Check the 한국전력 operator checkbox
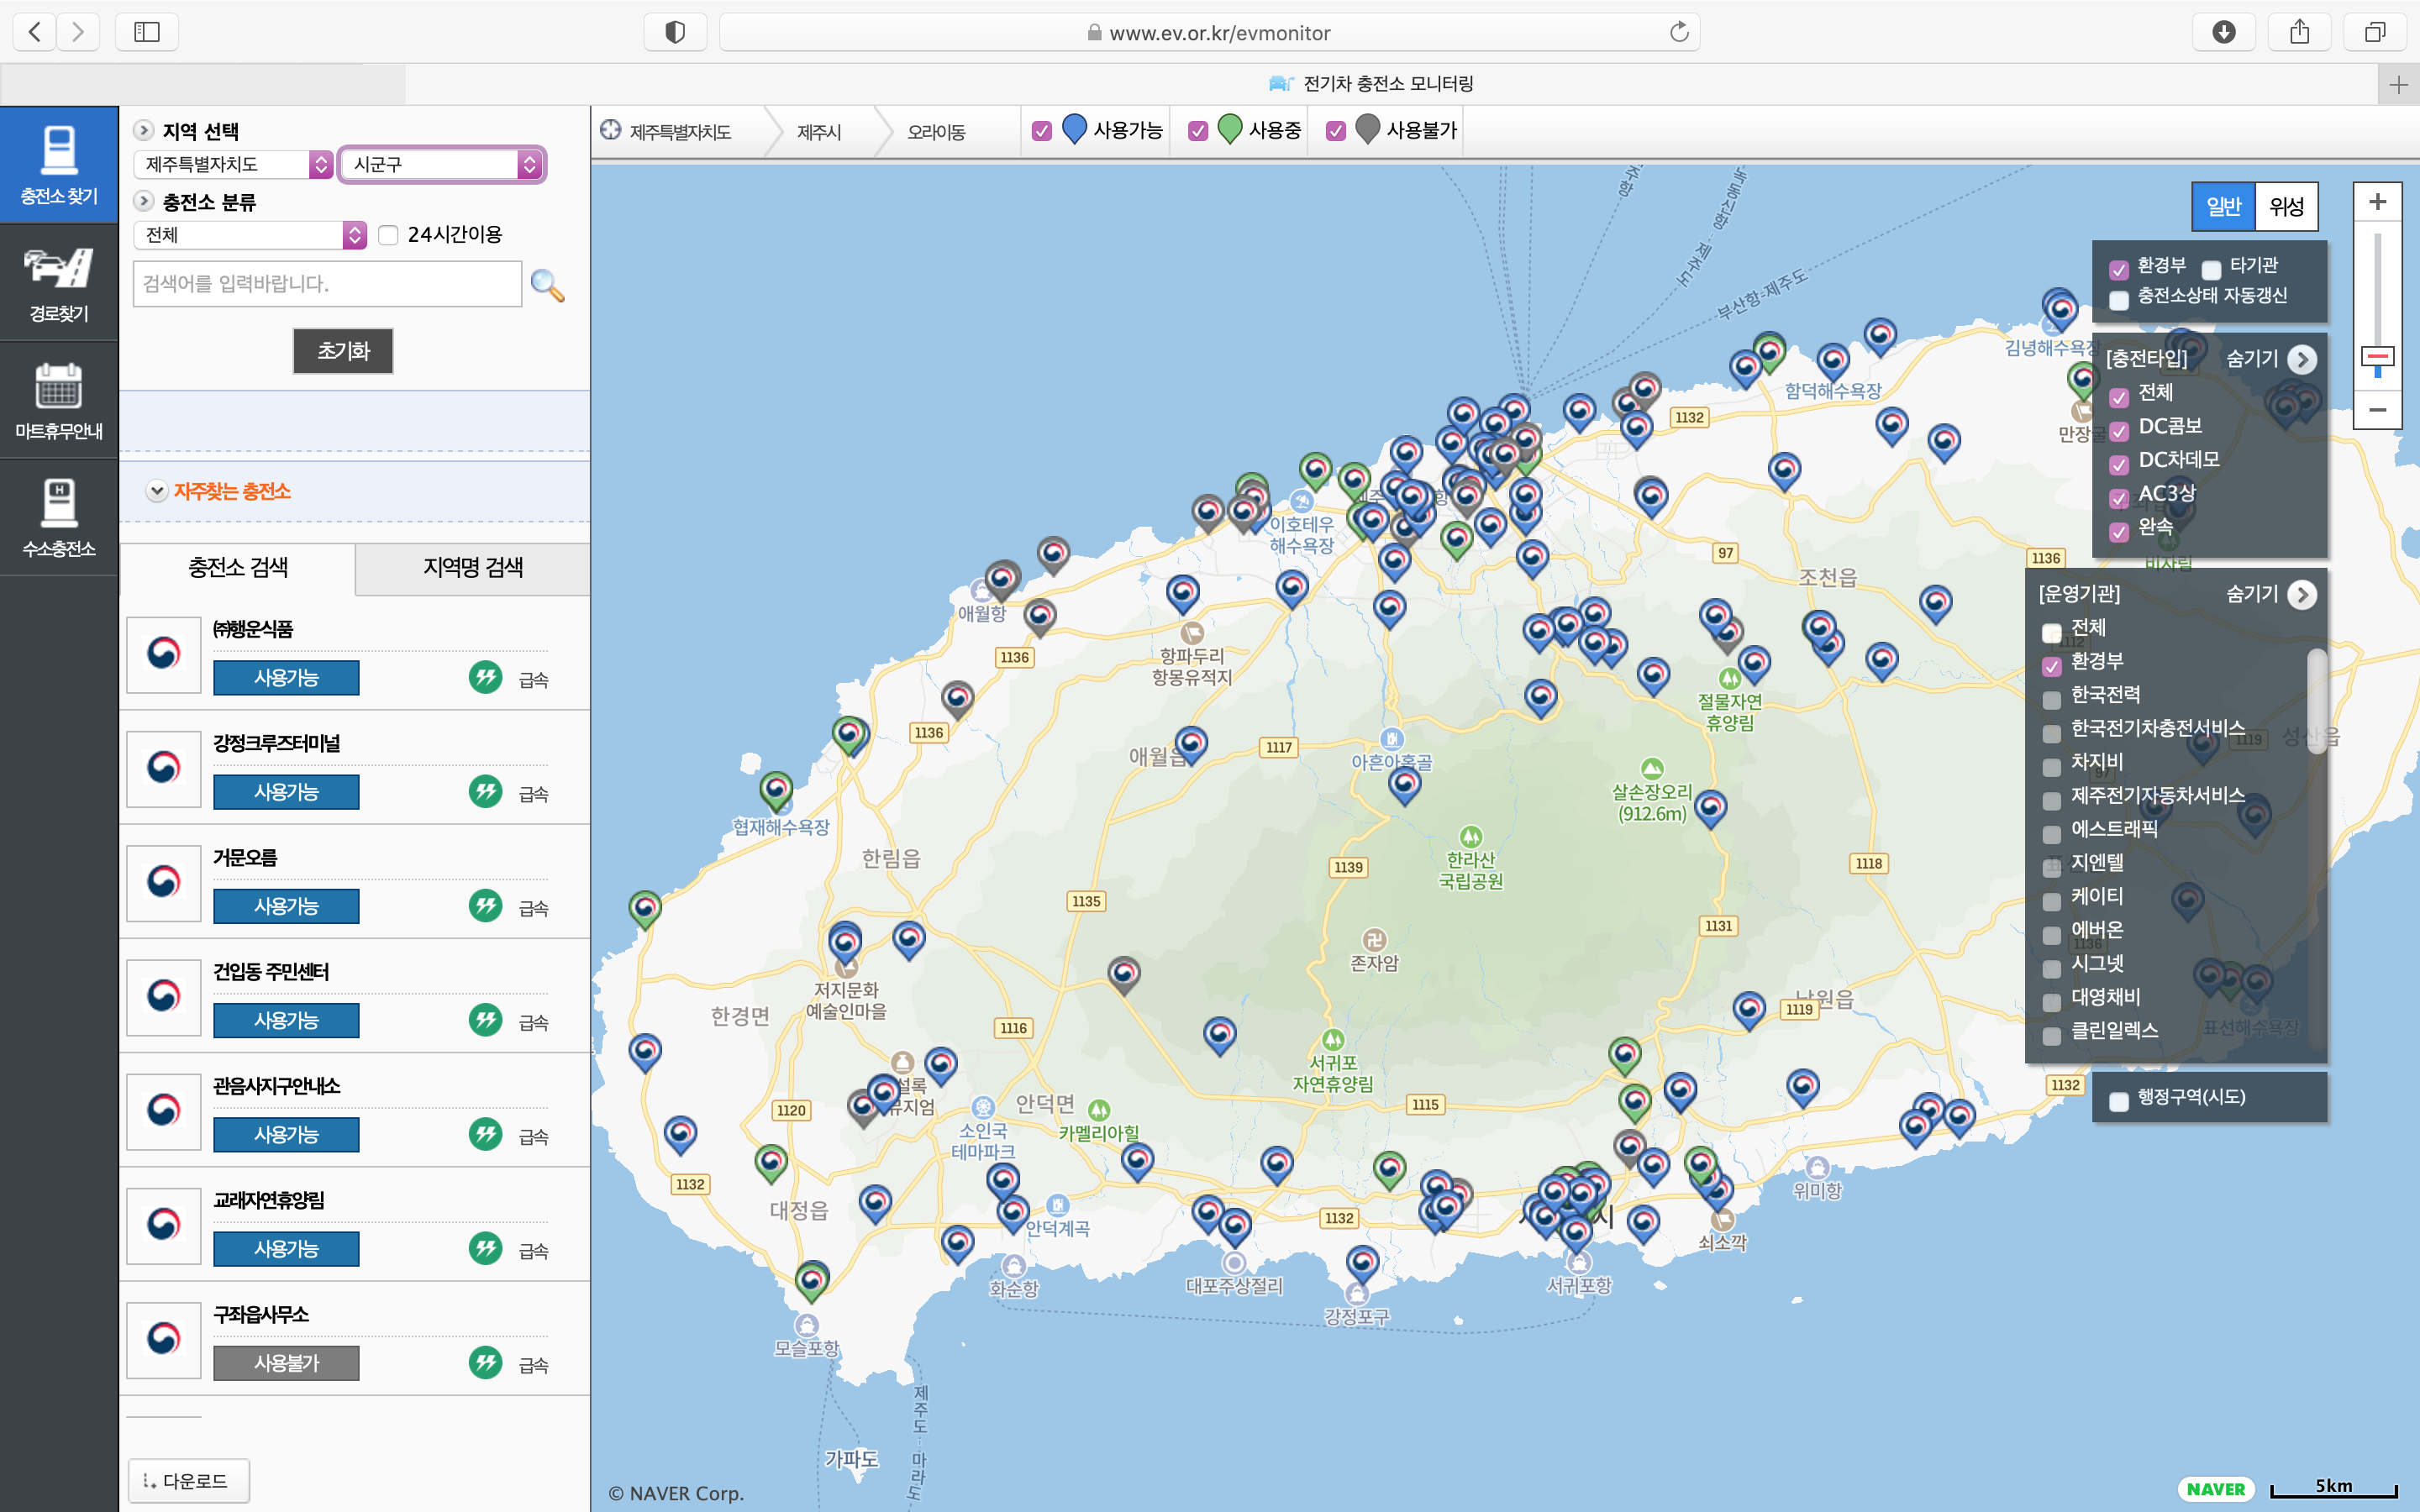 (2052, 700)
